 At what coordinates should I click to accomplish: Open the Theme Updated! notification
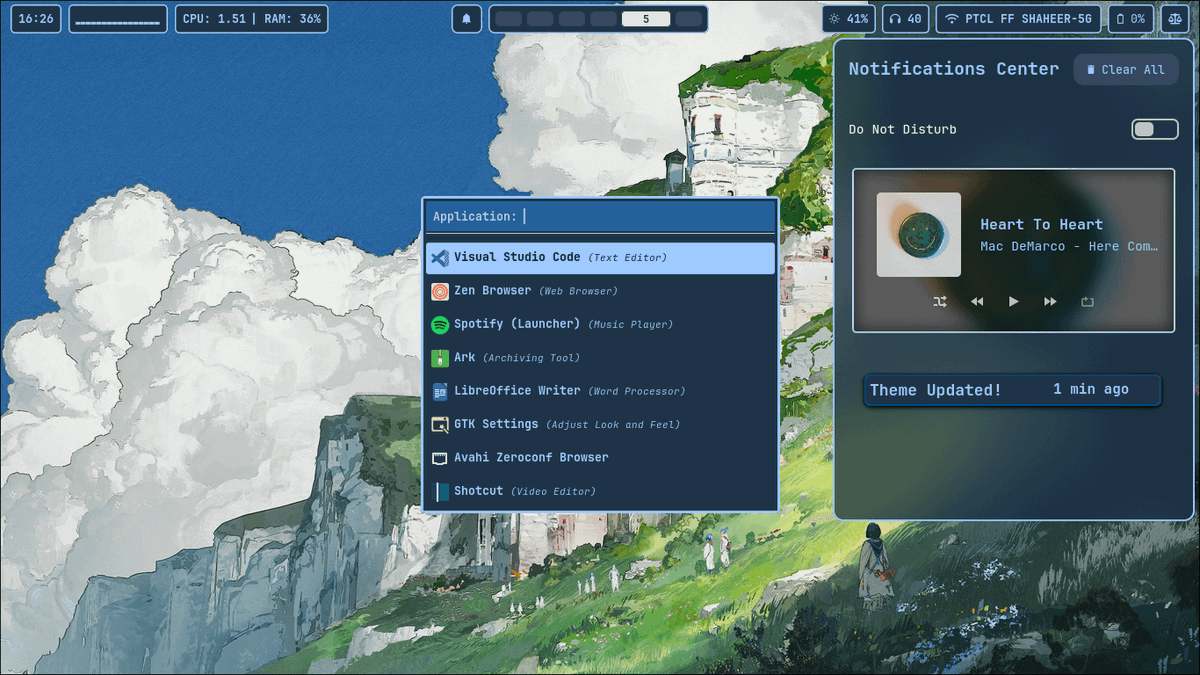pyautogui.click(x=1012, y=390)
